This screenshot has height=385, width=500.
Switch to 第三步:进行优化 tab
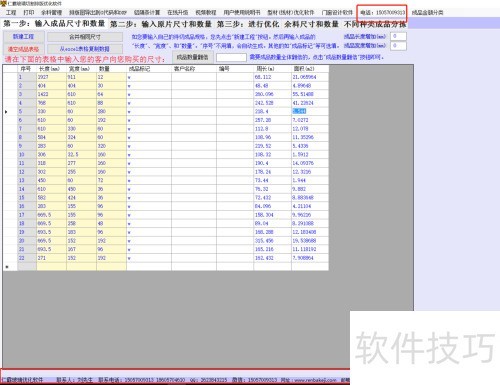tap(248, 24)
